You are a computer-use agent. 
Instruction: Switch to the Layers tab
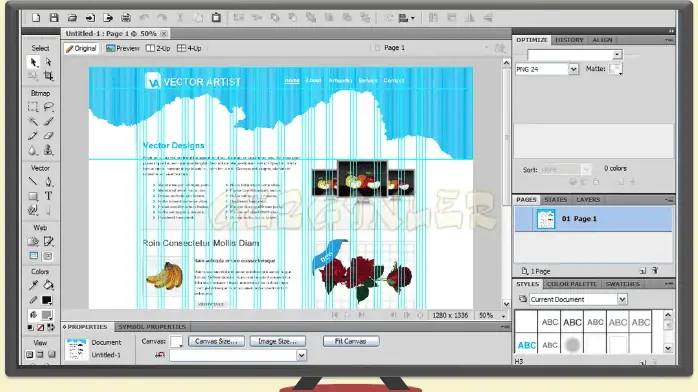[588, 199]
